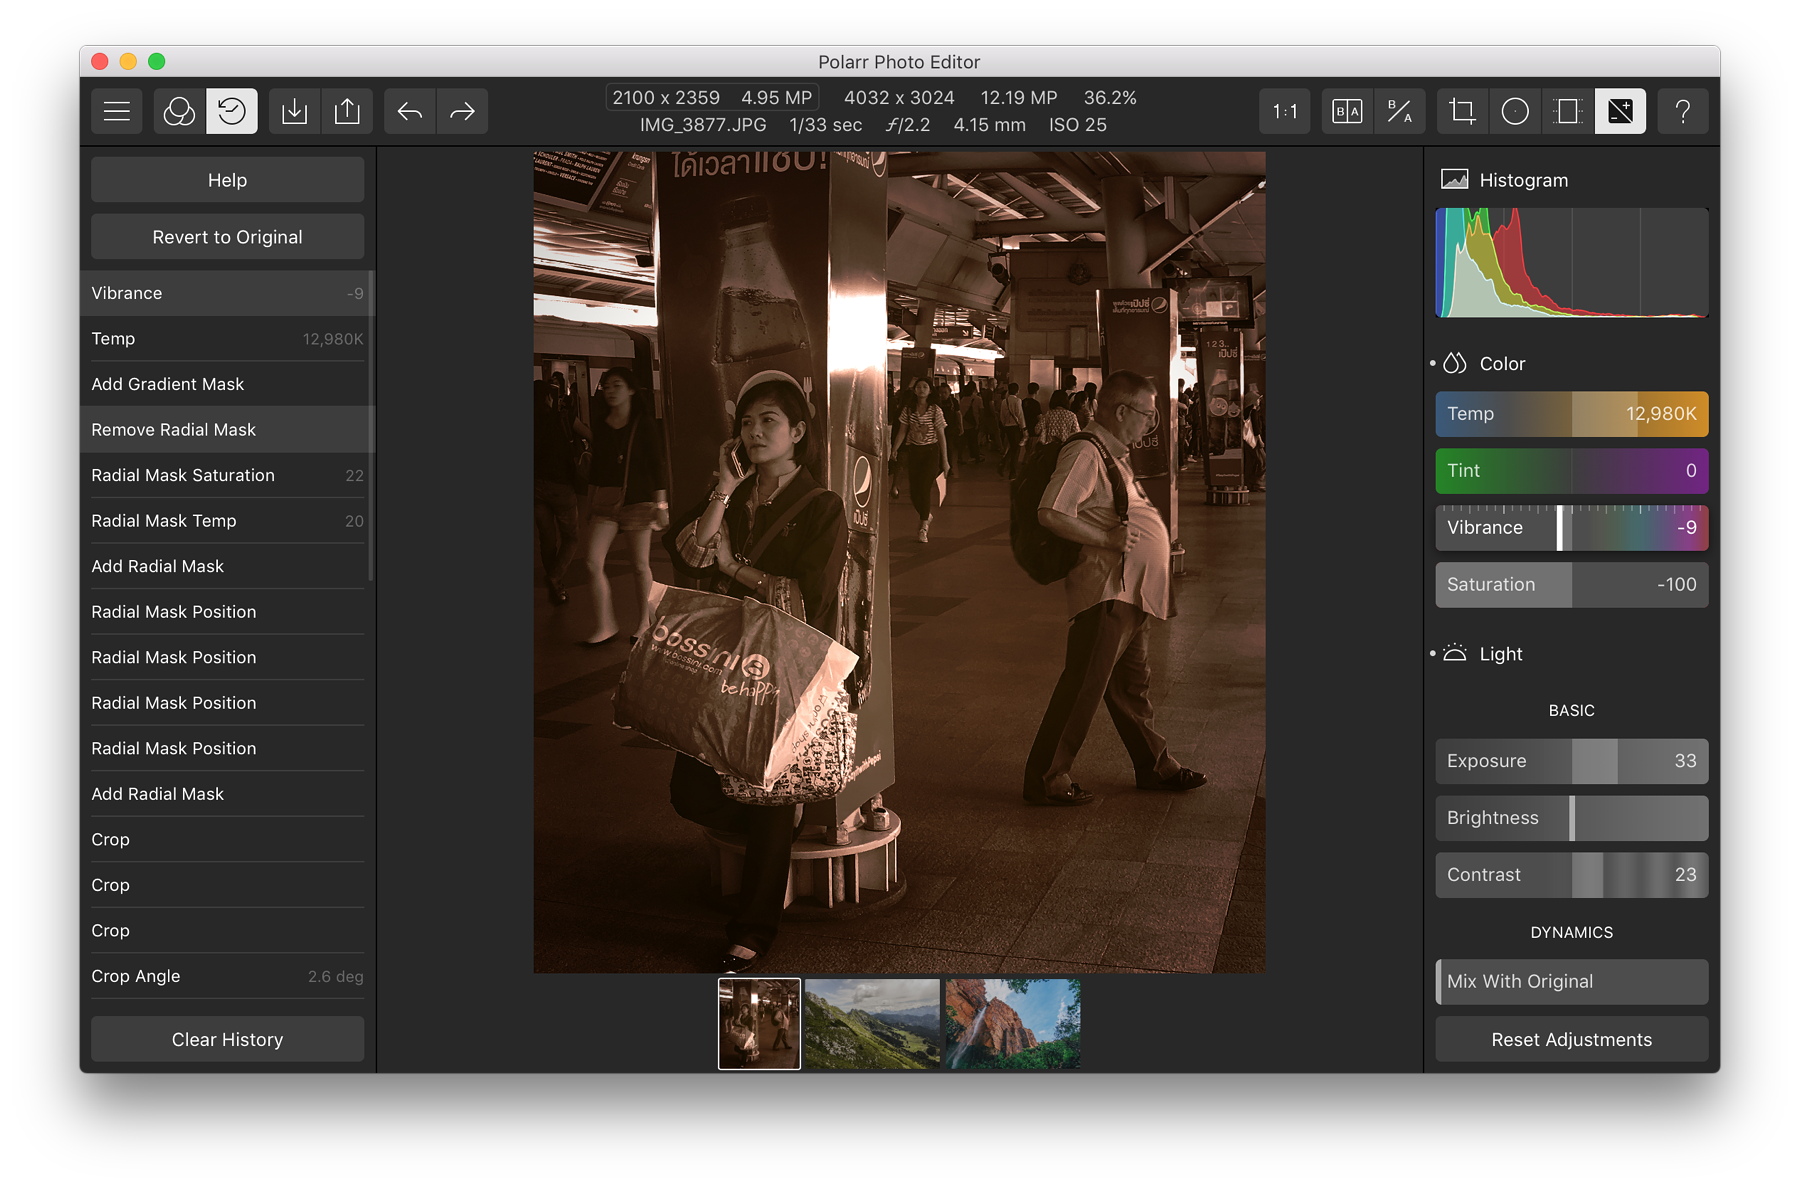The width and height of the screenshot is (1800, 1187).
Task: Click the Mix With Original slider
Action: (x=1572, y=982)
